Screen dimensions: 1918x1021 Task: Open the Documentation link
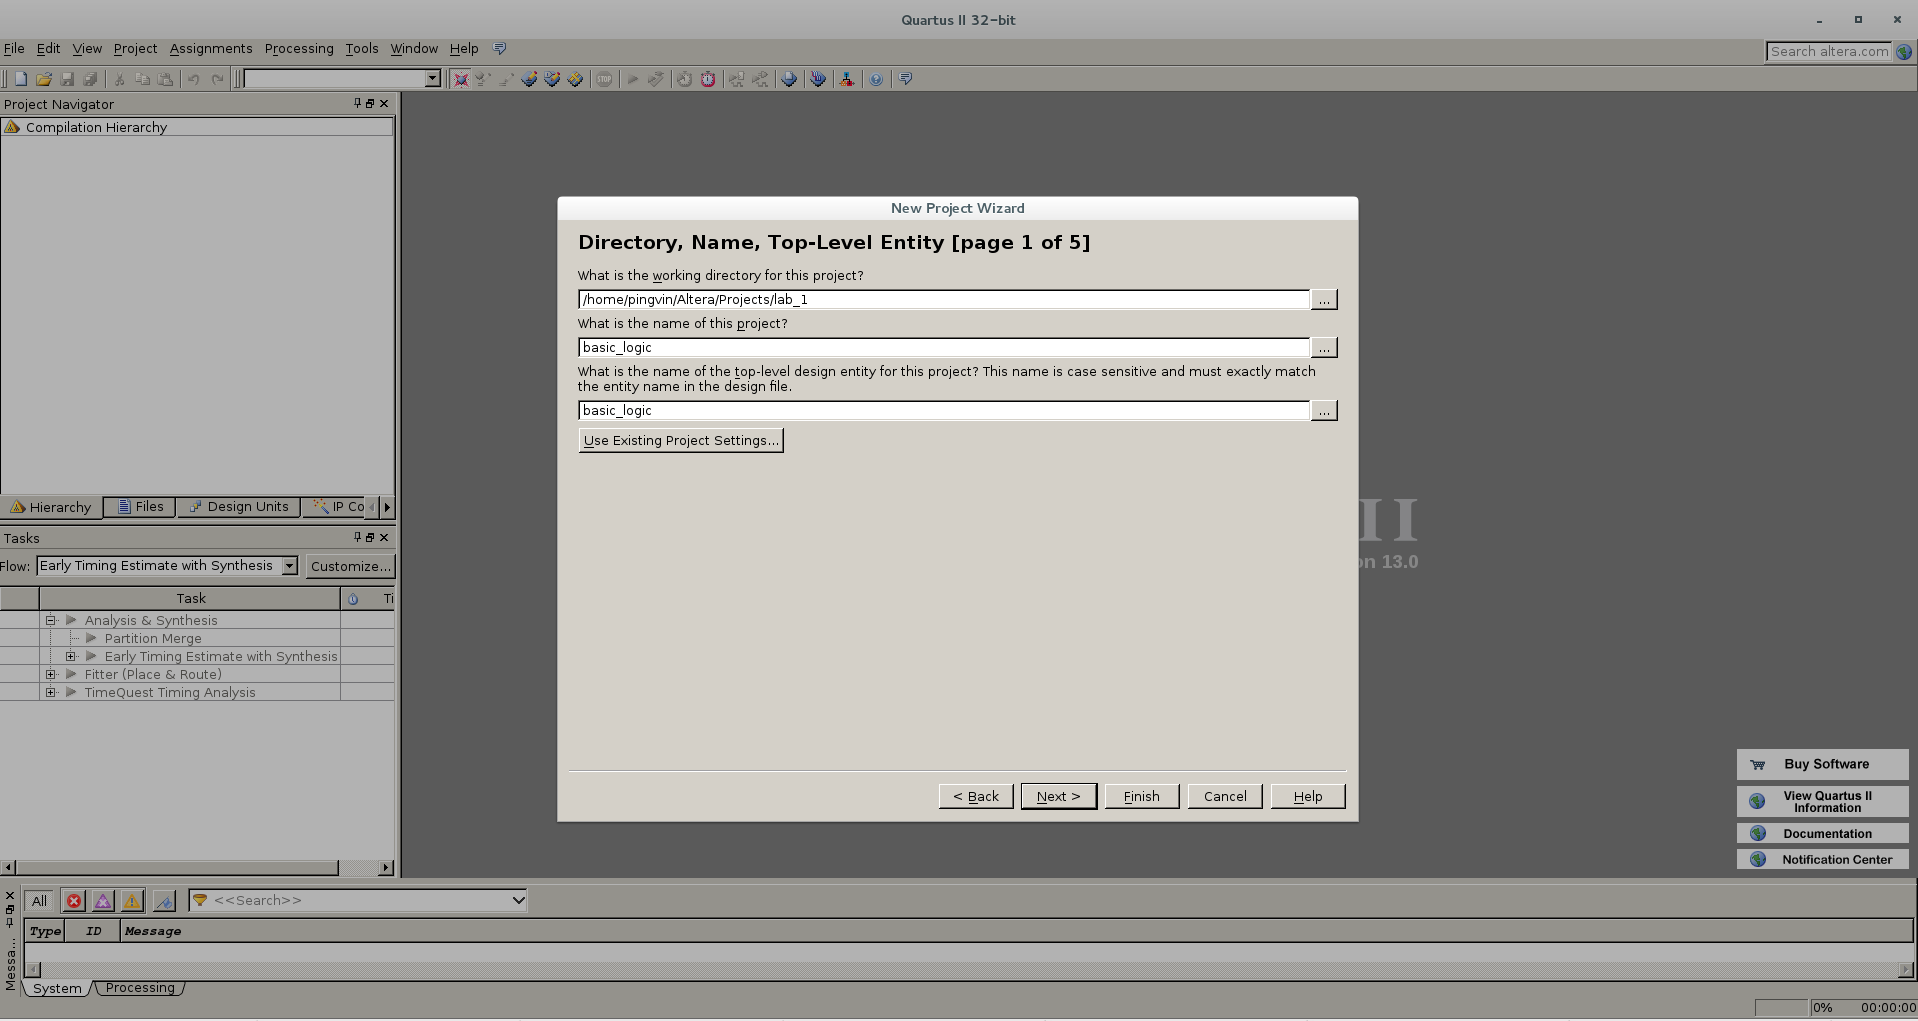click(1822, 833)
